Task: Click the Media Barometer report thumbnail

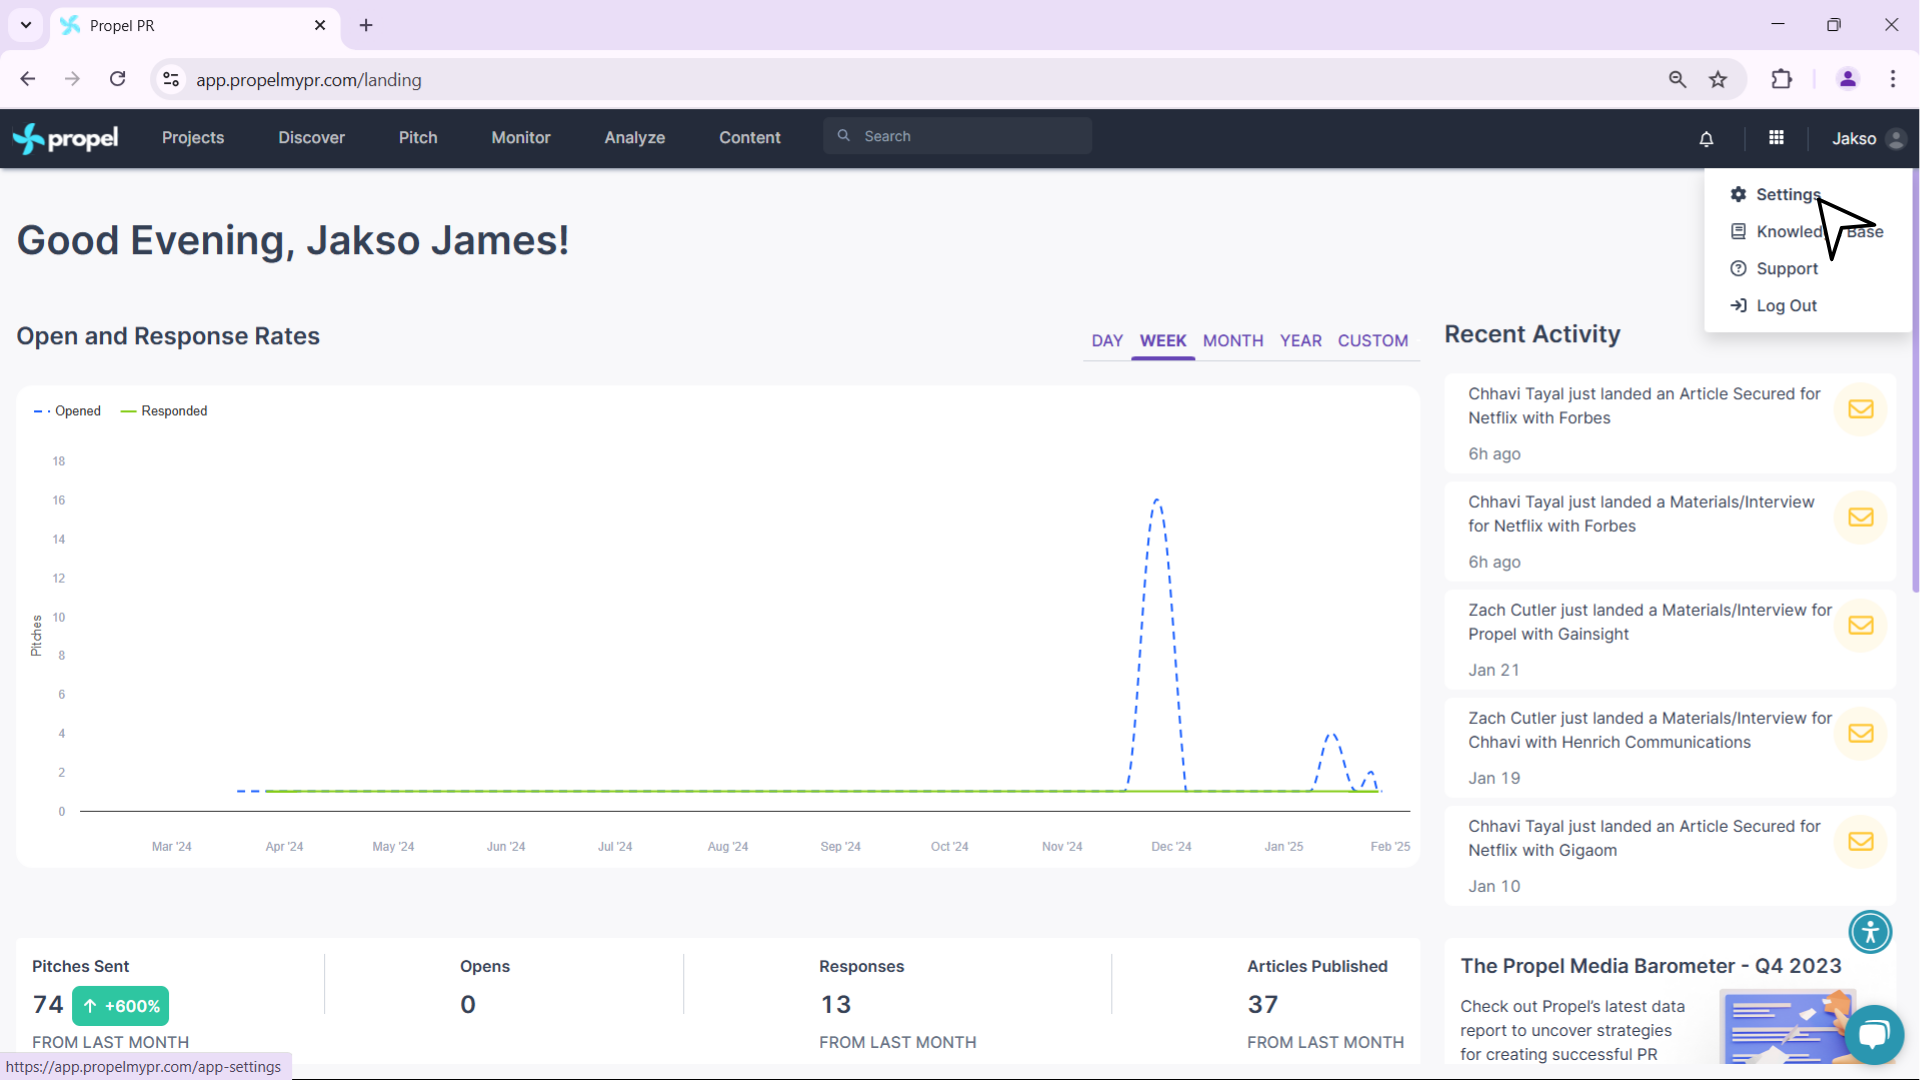Action: 1788,1026
